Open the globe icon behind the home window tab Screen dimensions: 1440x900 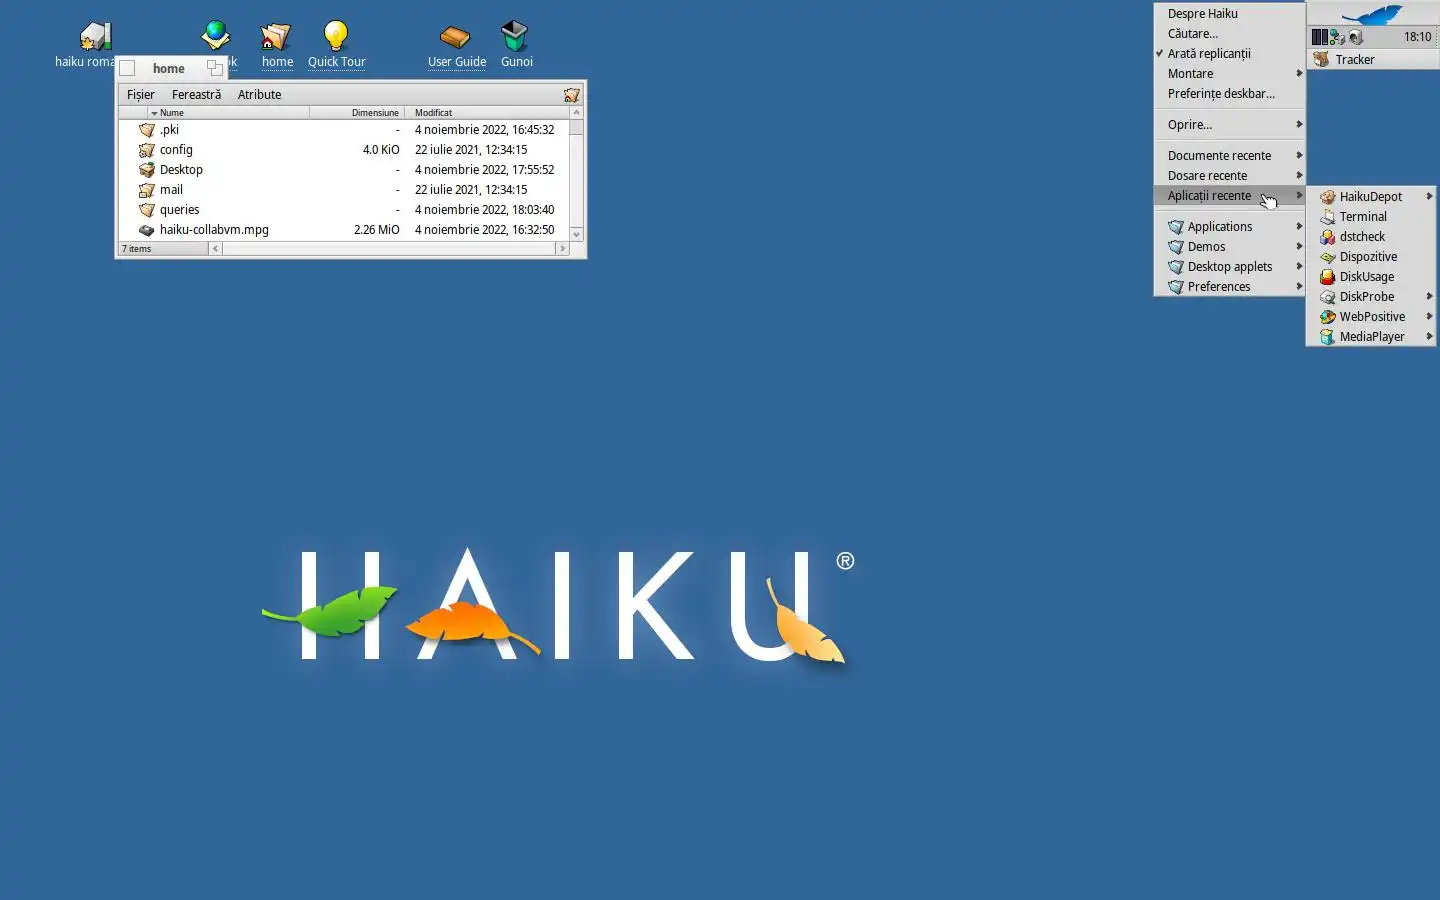coord(215,35)
